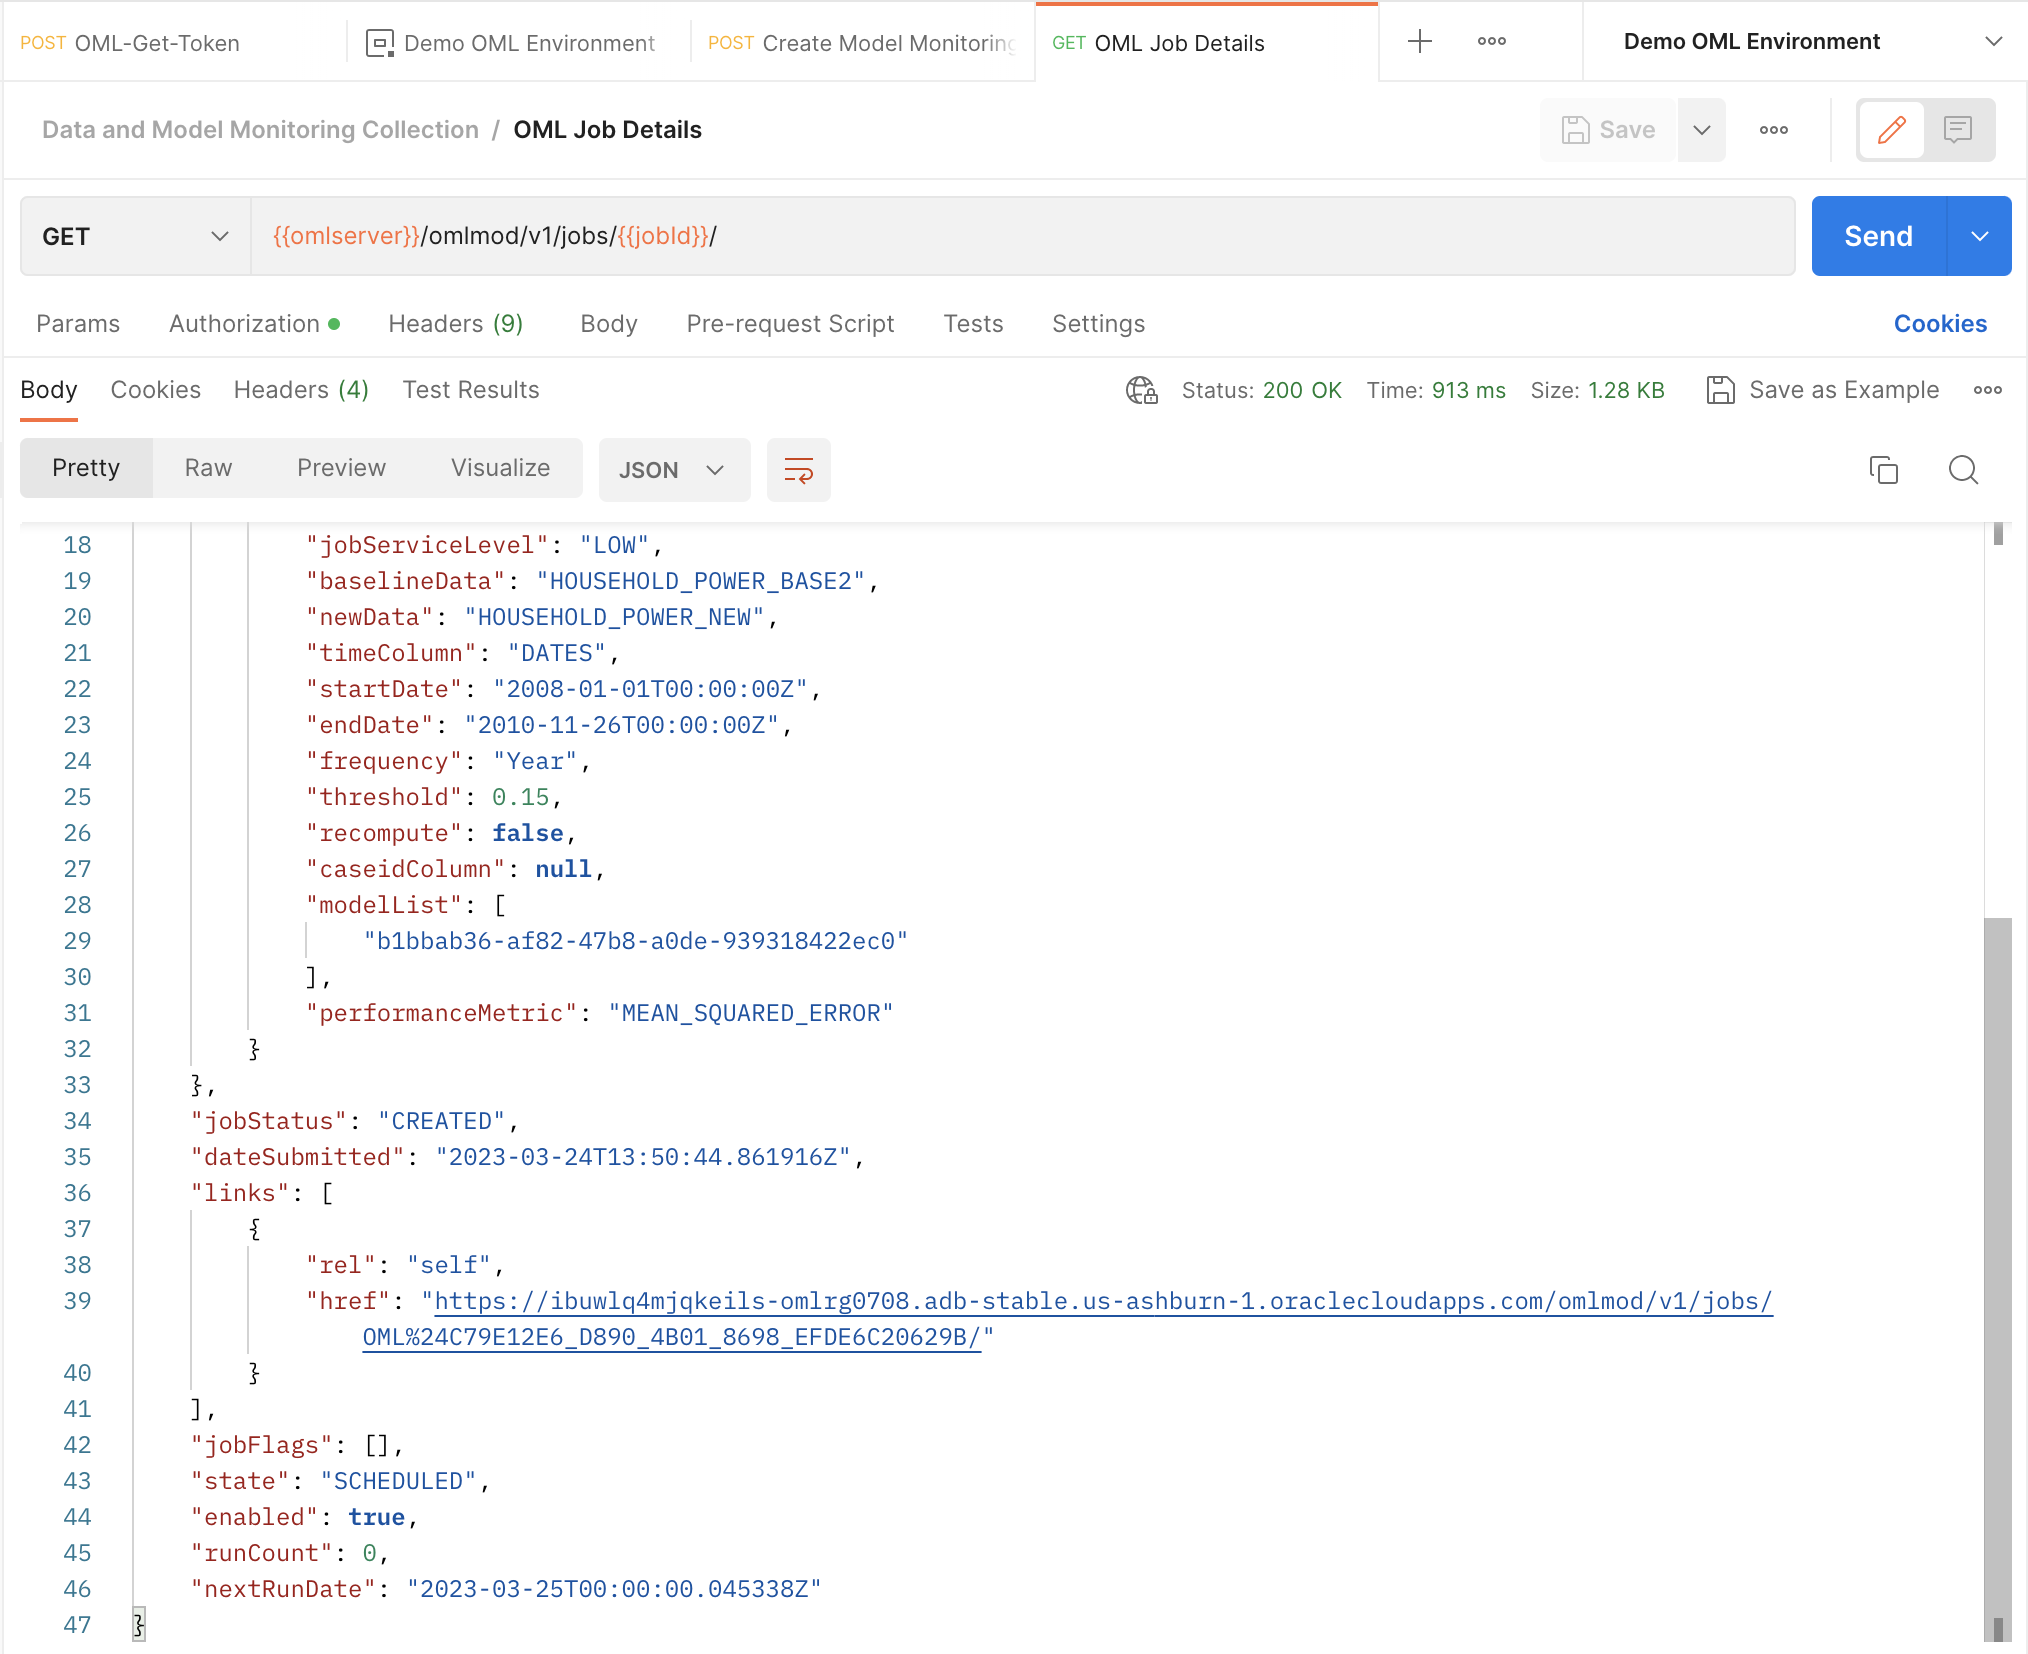Image resolution: width=2028 pixels, height=1654 pixels.
Task: Switch to the Test Results tab
Action: [470, 390]
